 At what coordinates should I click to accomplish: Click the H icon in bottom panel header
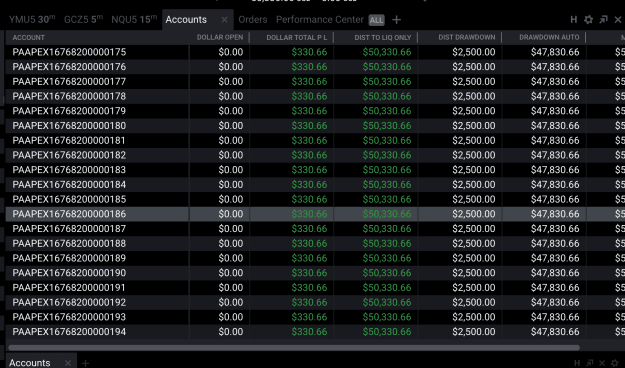577,363
